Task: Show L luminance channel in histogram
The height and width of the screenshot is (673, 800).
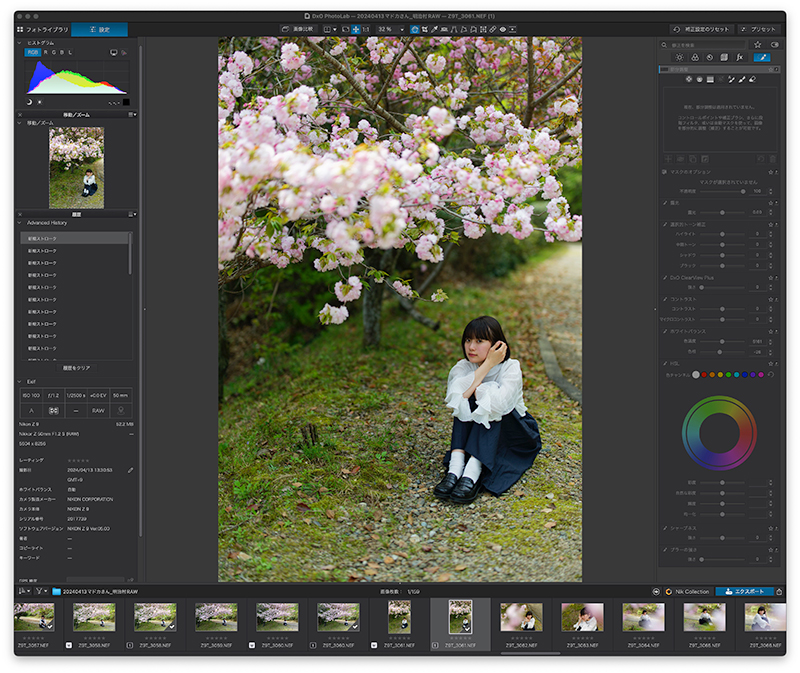Action: [70, 53]
